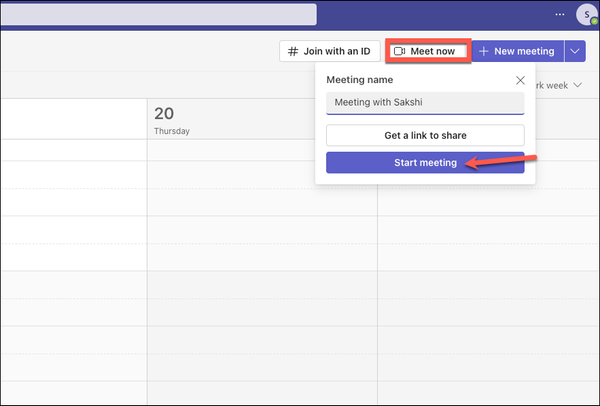Screen dimensions: 600x406
Task: Click the plus icon on New meeting
Action: [483, 51]
